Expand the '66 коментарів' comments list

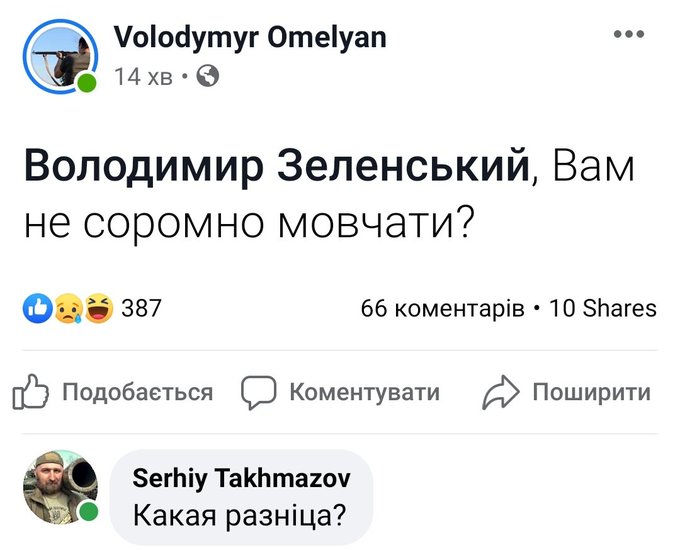pos(442,309)
